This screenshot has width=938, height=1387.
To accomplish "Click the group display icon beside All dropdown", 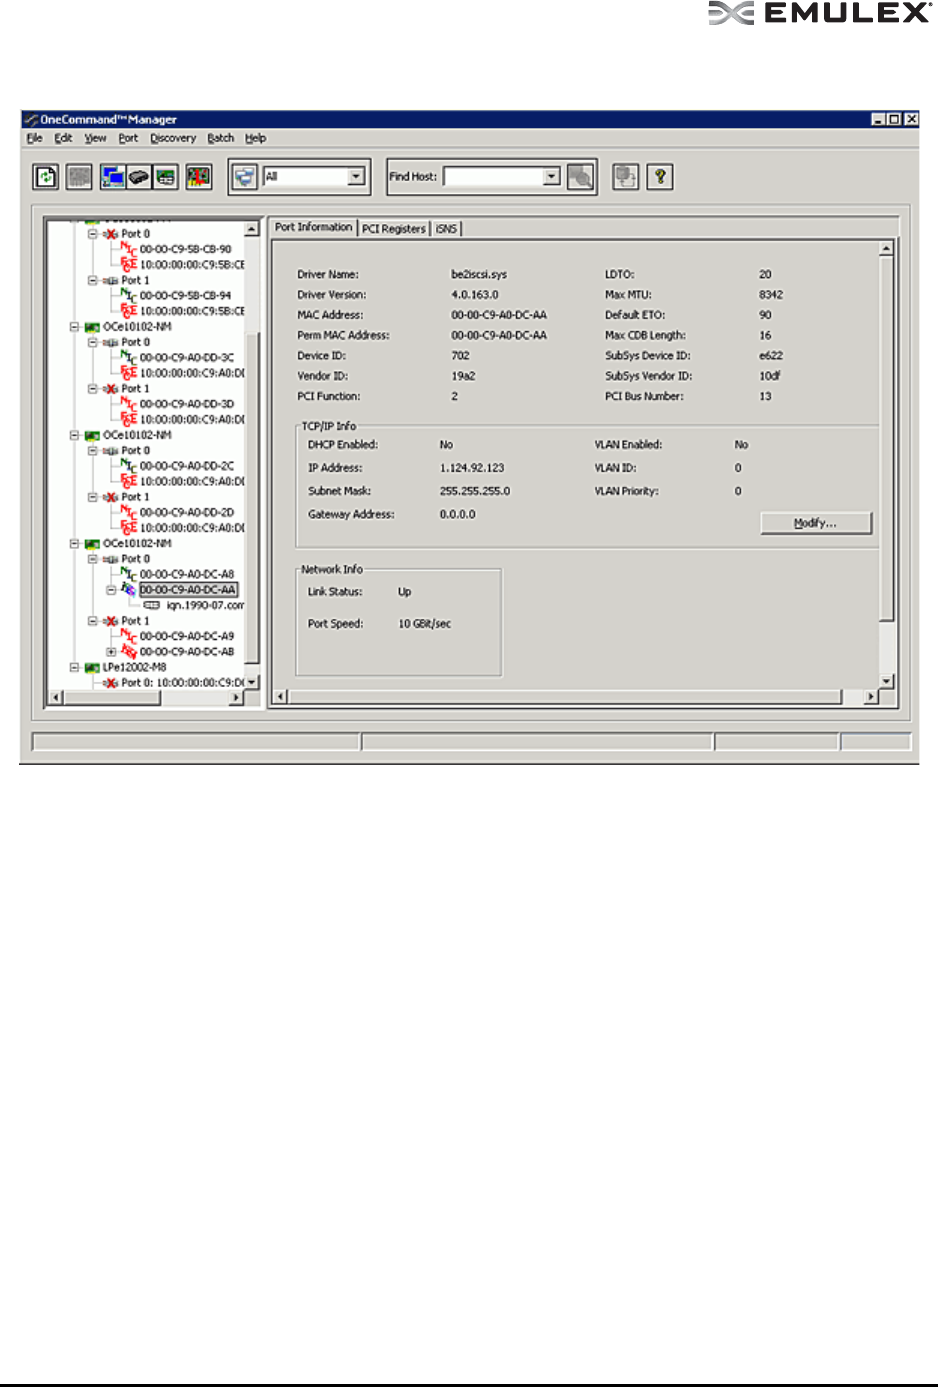I will pos(245,177).
